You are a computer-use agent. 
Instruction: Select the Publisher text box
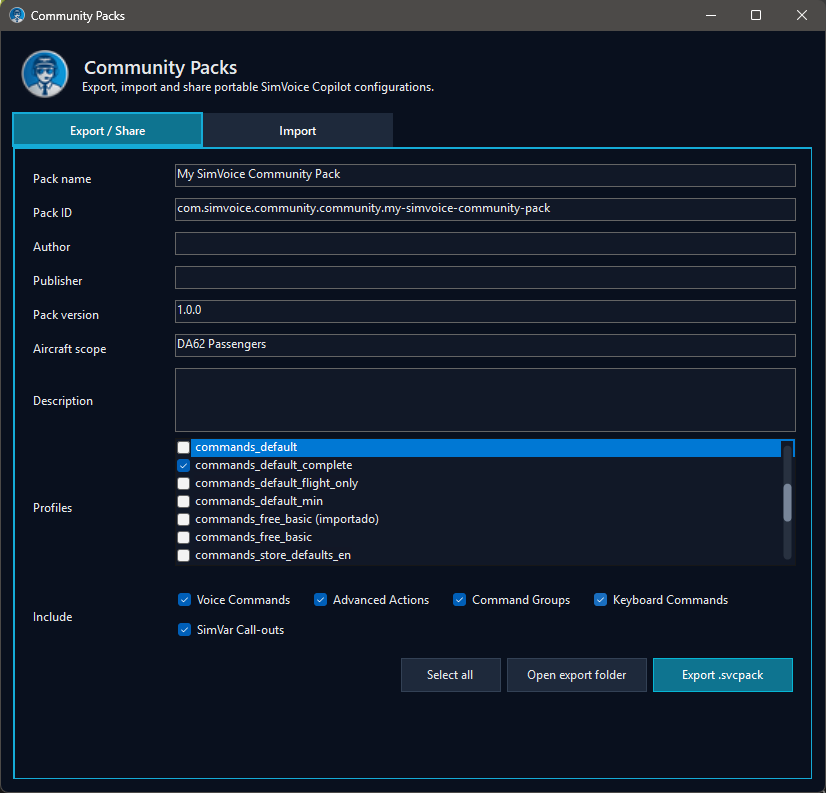point(485,277)
